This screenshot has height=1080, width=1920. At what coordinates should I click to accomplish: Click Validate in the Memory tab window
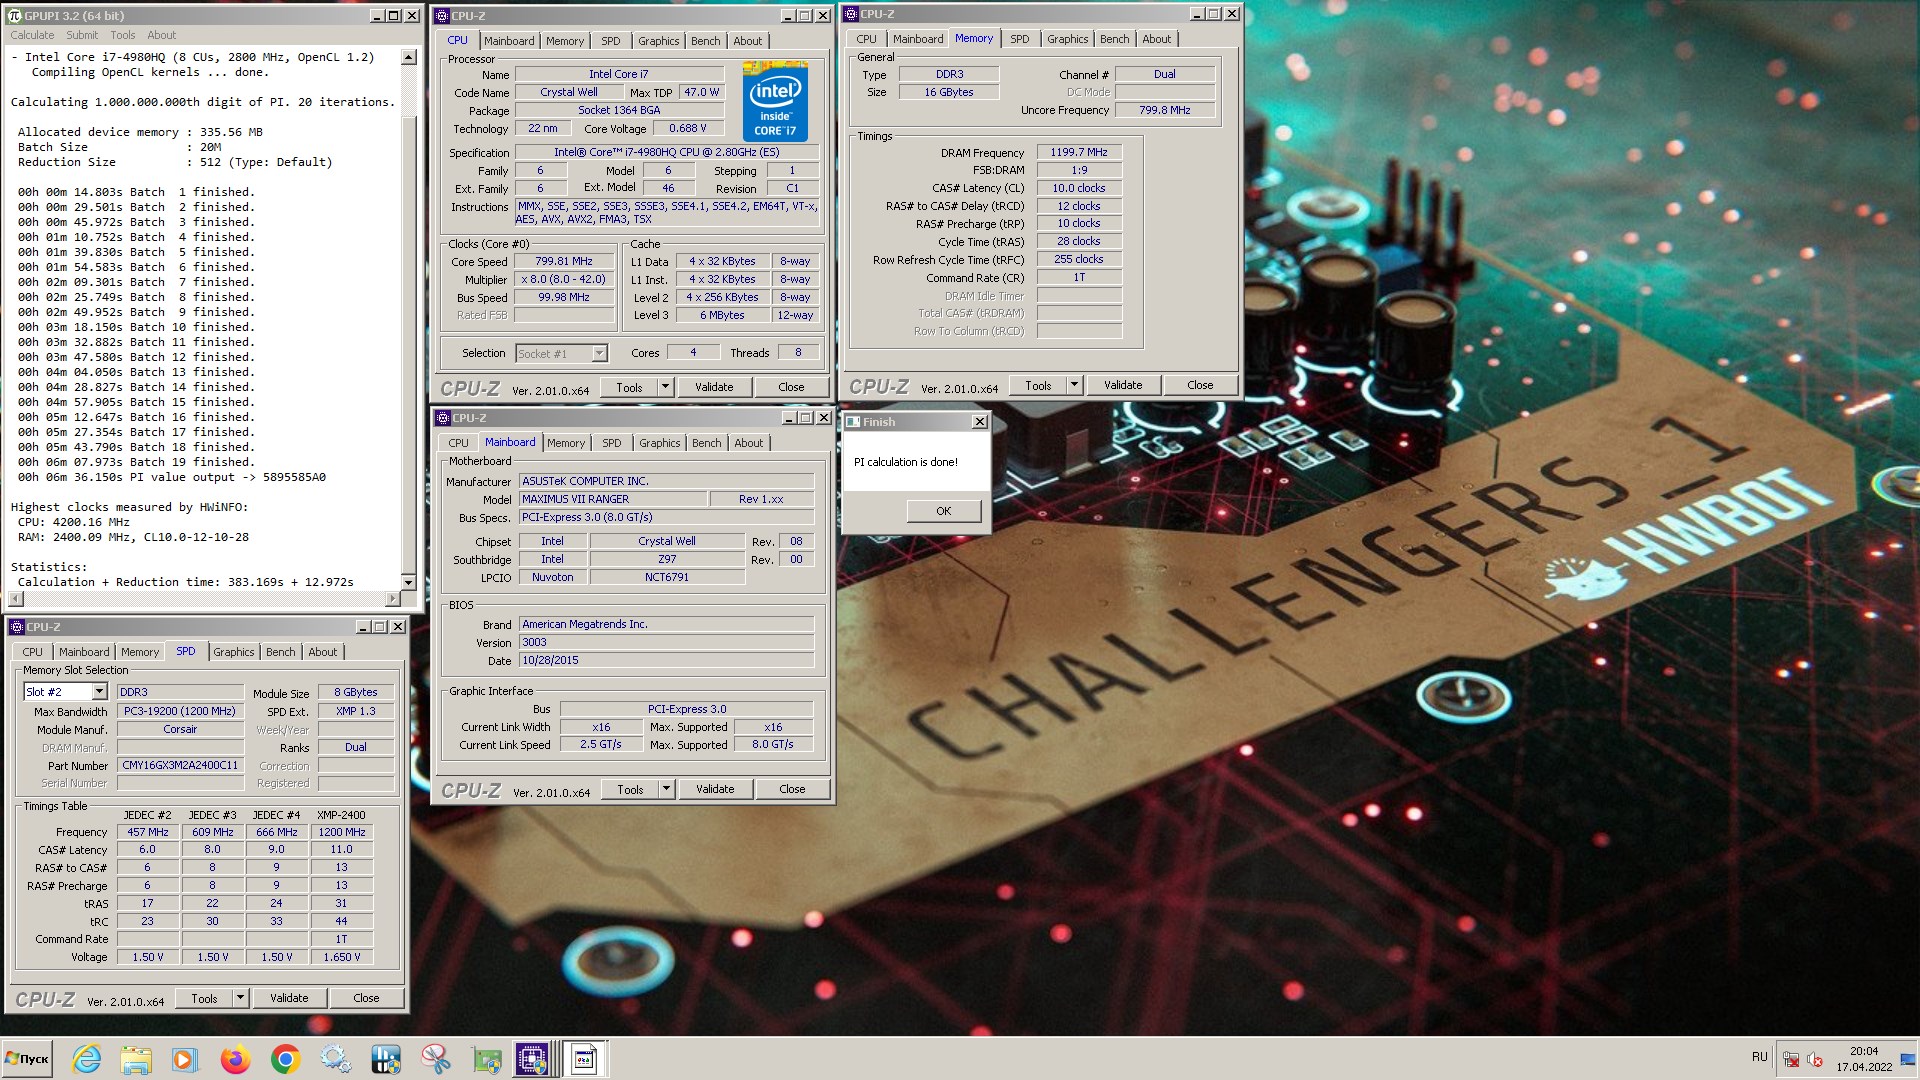click(1123, 385)
